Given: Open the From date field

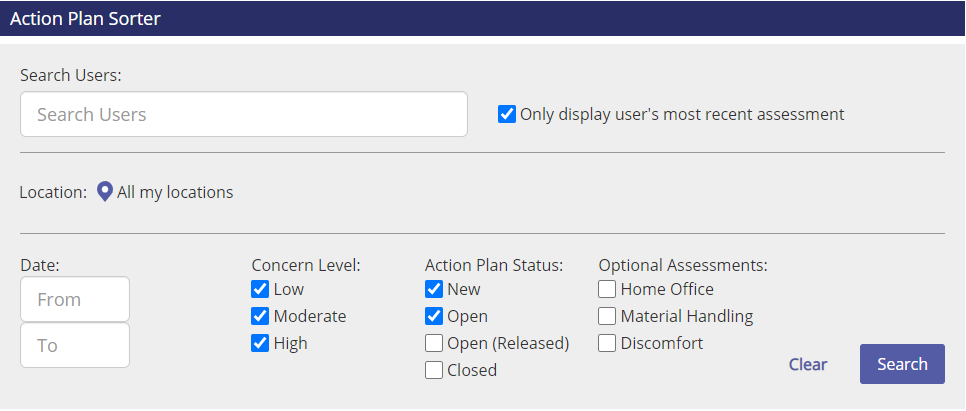Looking at the screenshot, I should tap(75, 299).
